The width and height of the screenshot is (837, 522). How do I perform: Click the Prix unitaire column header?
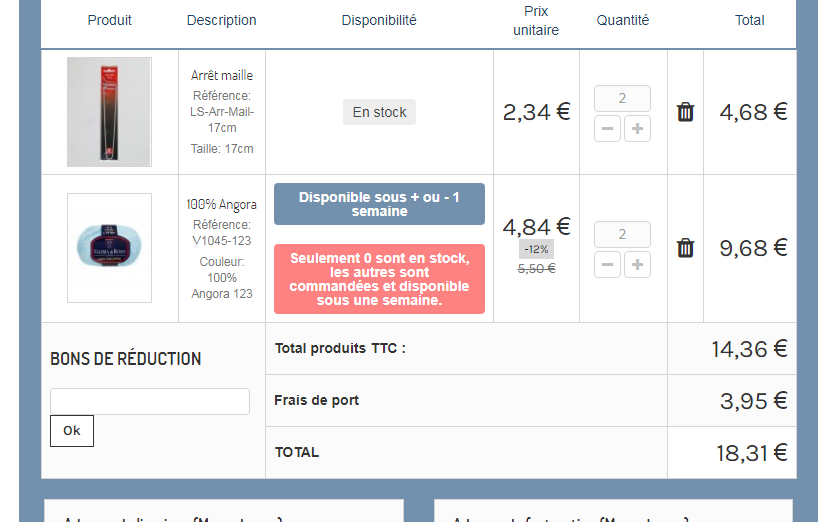[536, 20]
